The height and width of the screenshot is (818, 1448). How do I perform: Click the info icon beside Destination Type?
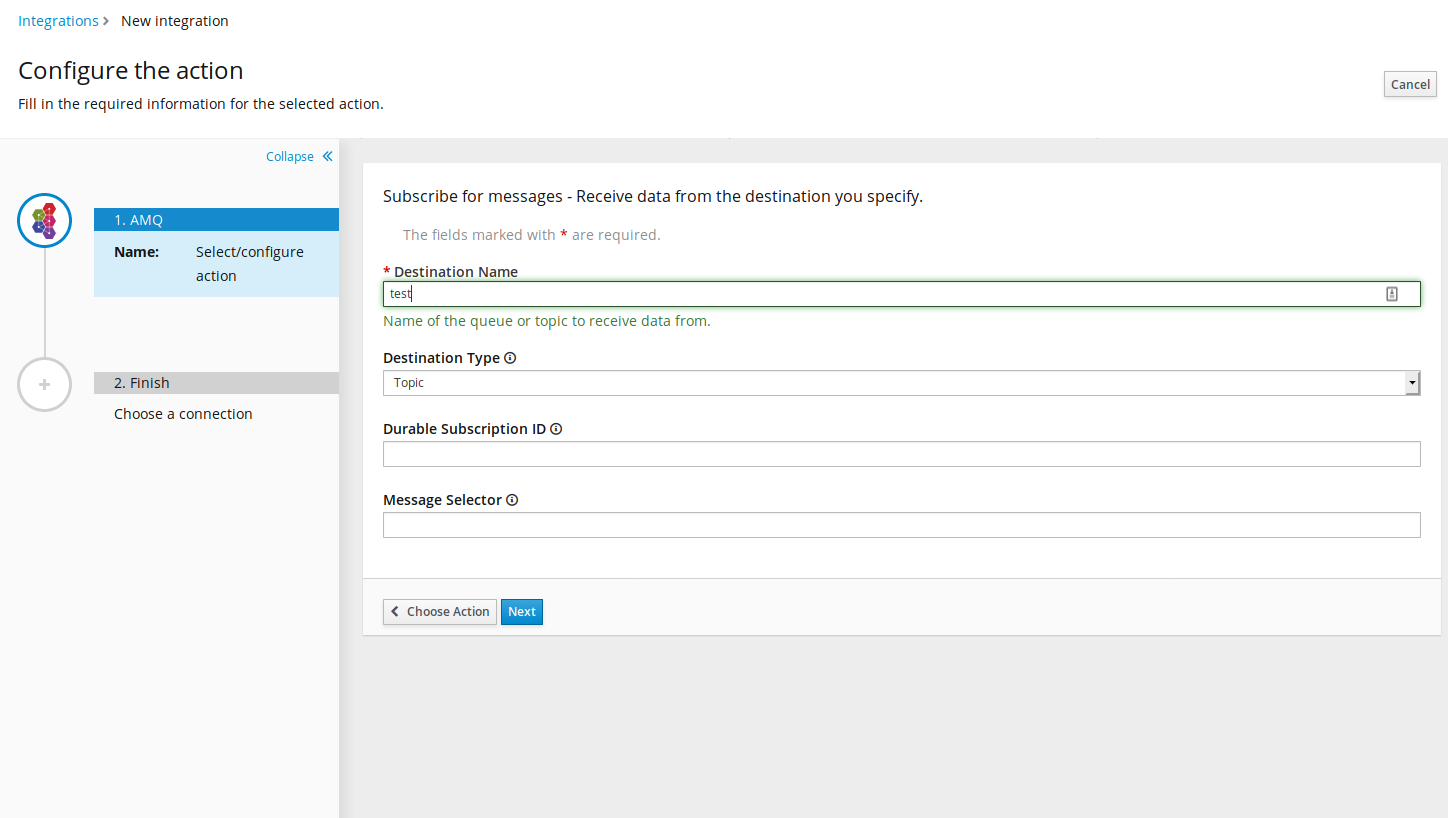(x=510, y=358)
